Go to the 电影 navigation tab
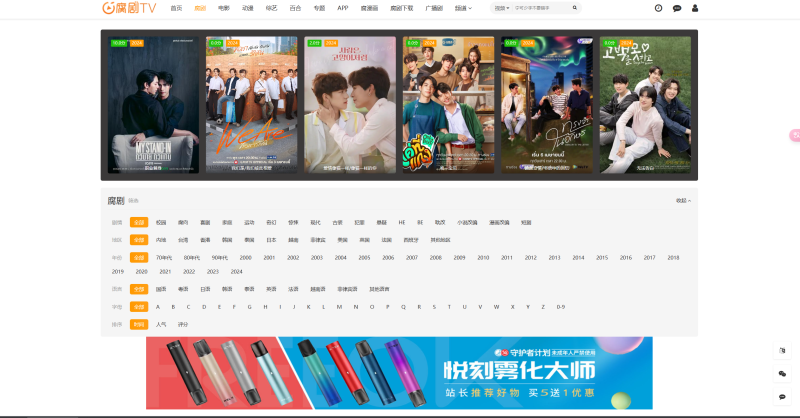Image resolution: width=800 pixels, height=418 pixels. click(x=224, y=8)
